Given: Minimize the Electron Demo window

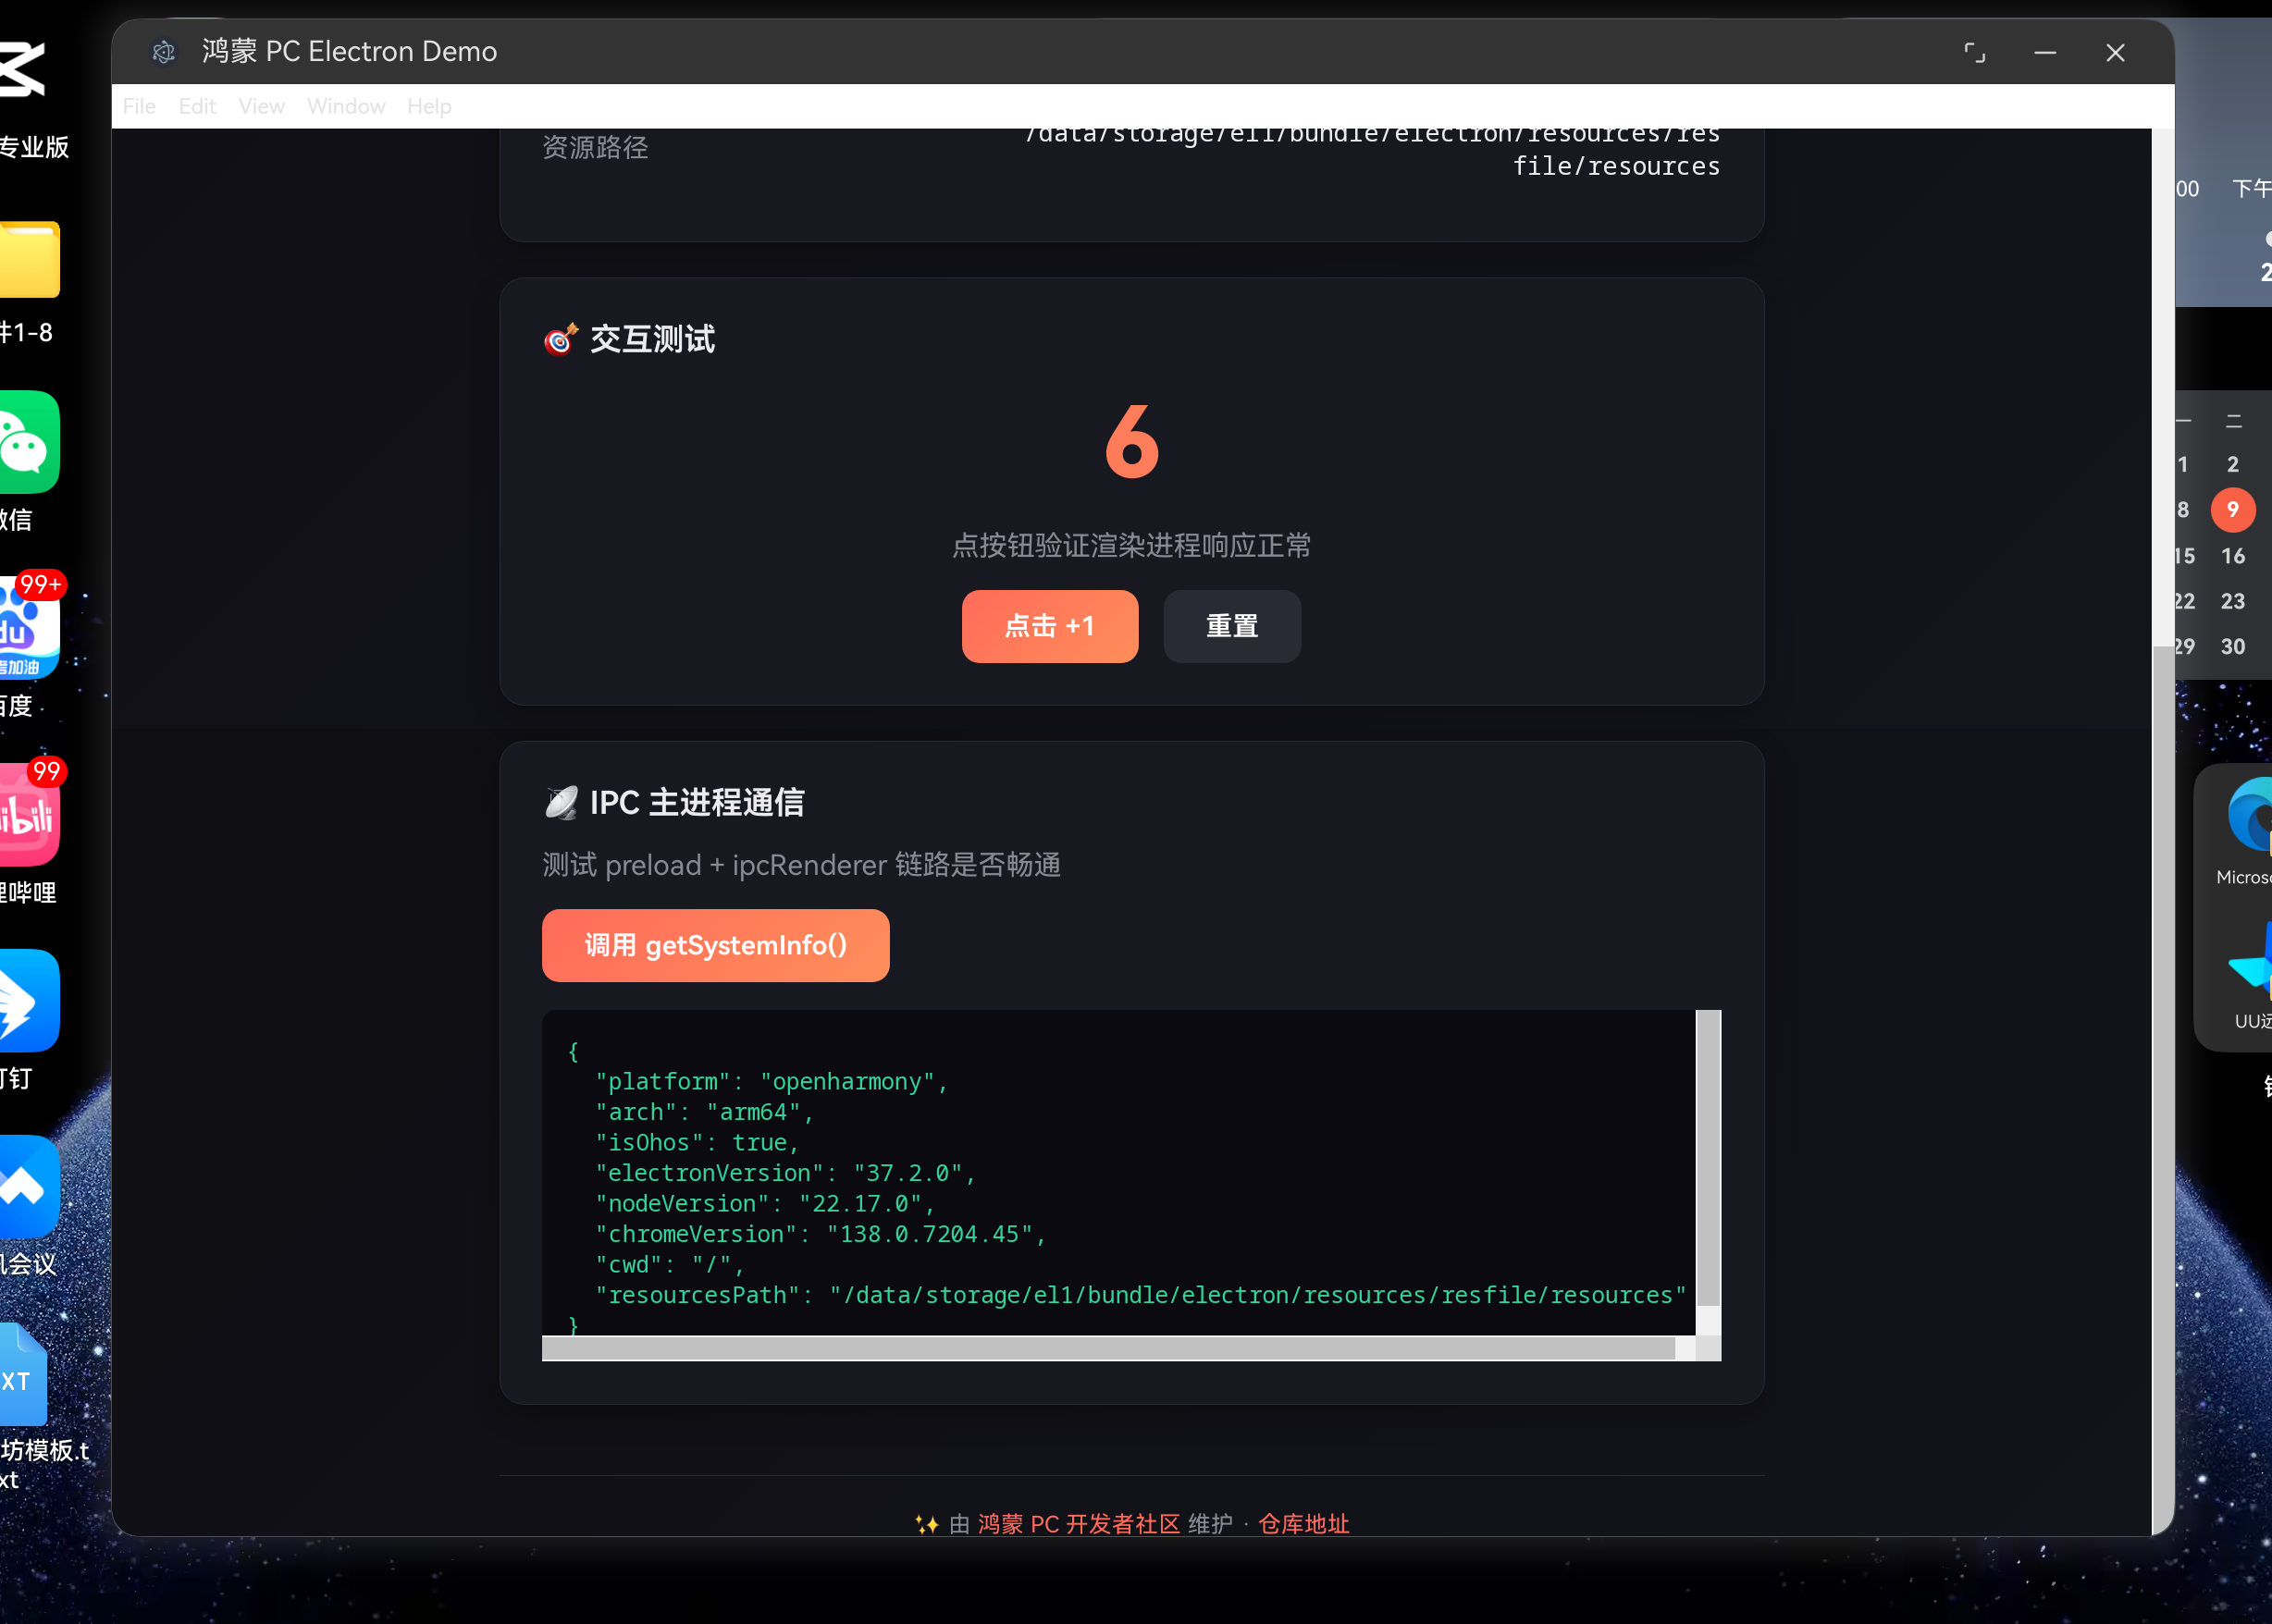Looking at the screenshot, I should point(2045,52).
